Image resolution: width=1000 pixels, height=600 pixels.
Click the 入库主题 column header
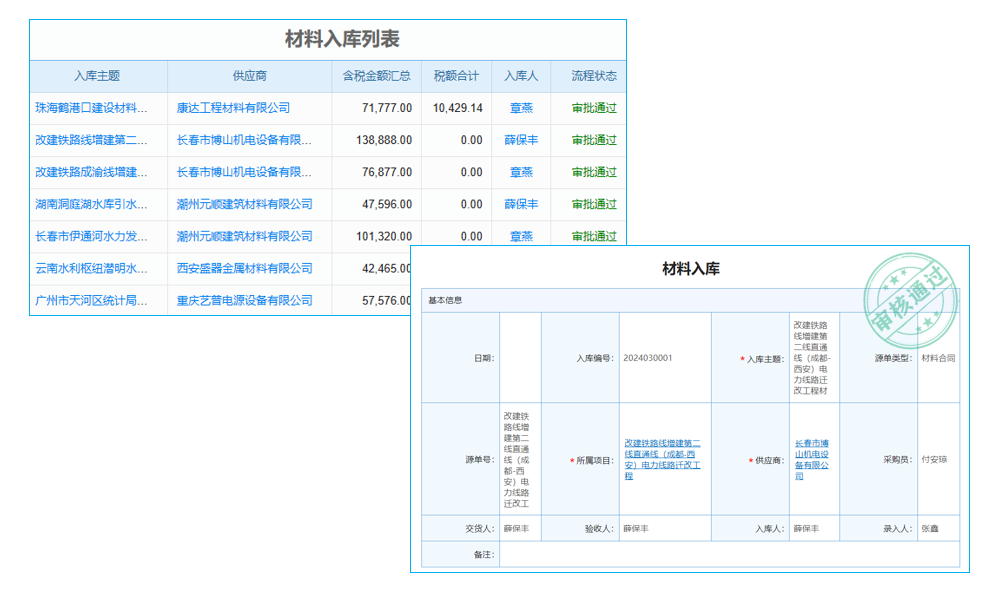95,76
